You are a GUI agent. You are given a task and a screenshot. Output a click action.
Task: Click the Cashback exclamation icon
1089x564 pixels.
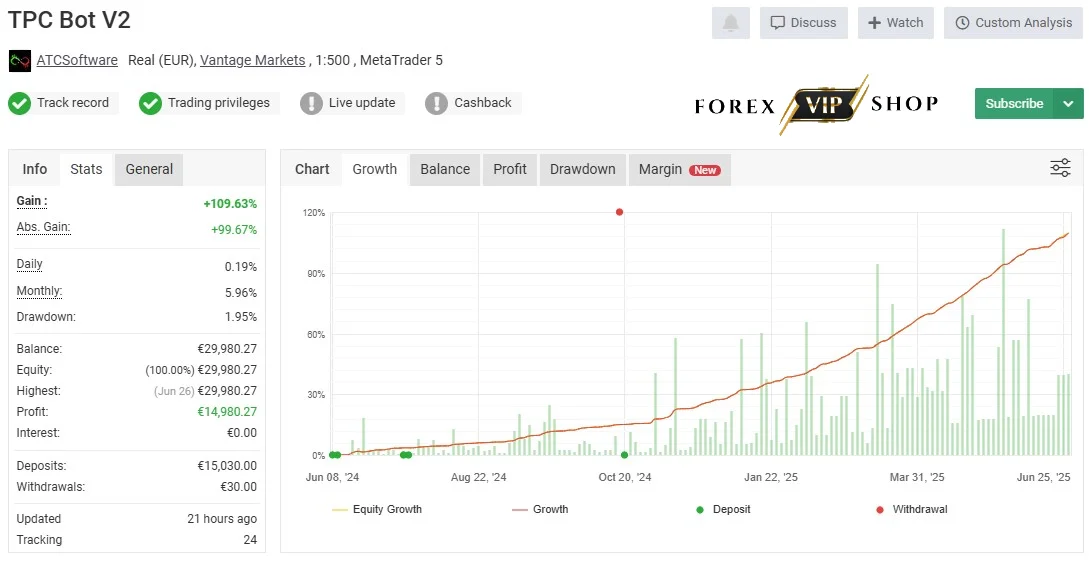point(436,103)
